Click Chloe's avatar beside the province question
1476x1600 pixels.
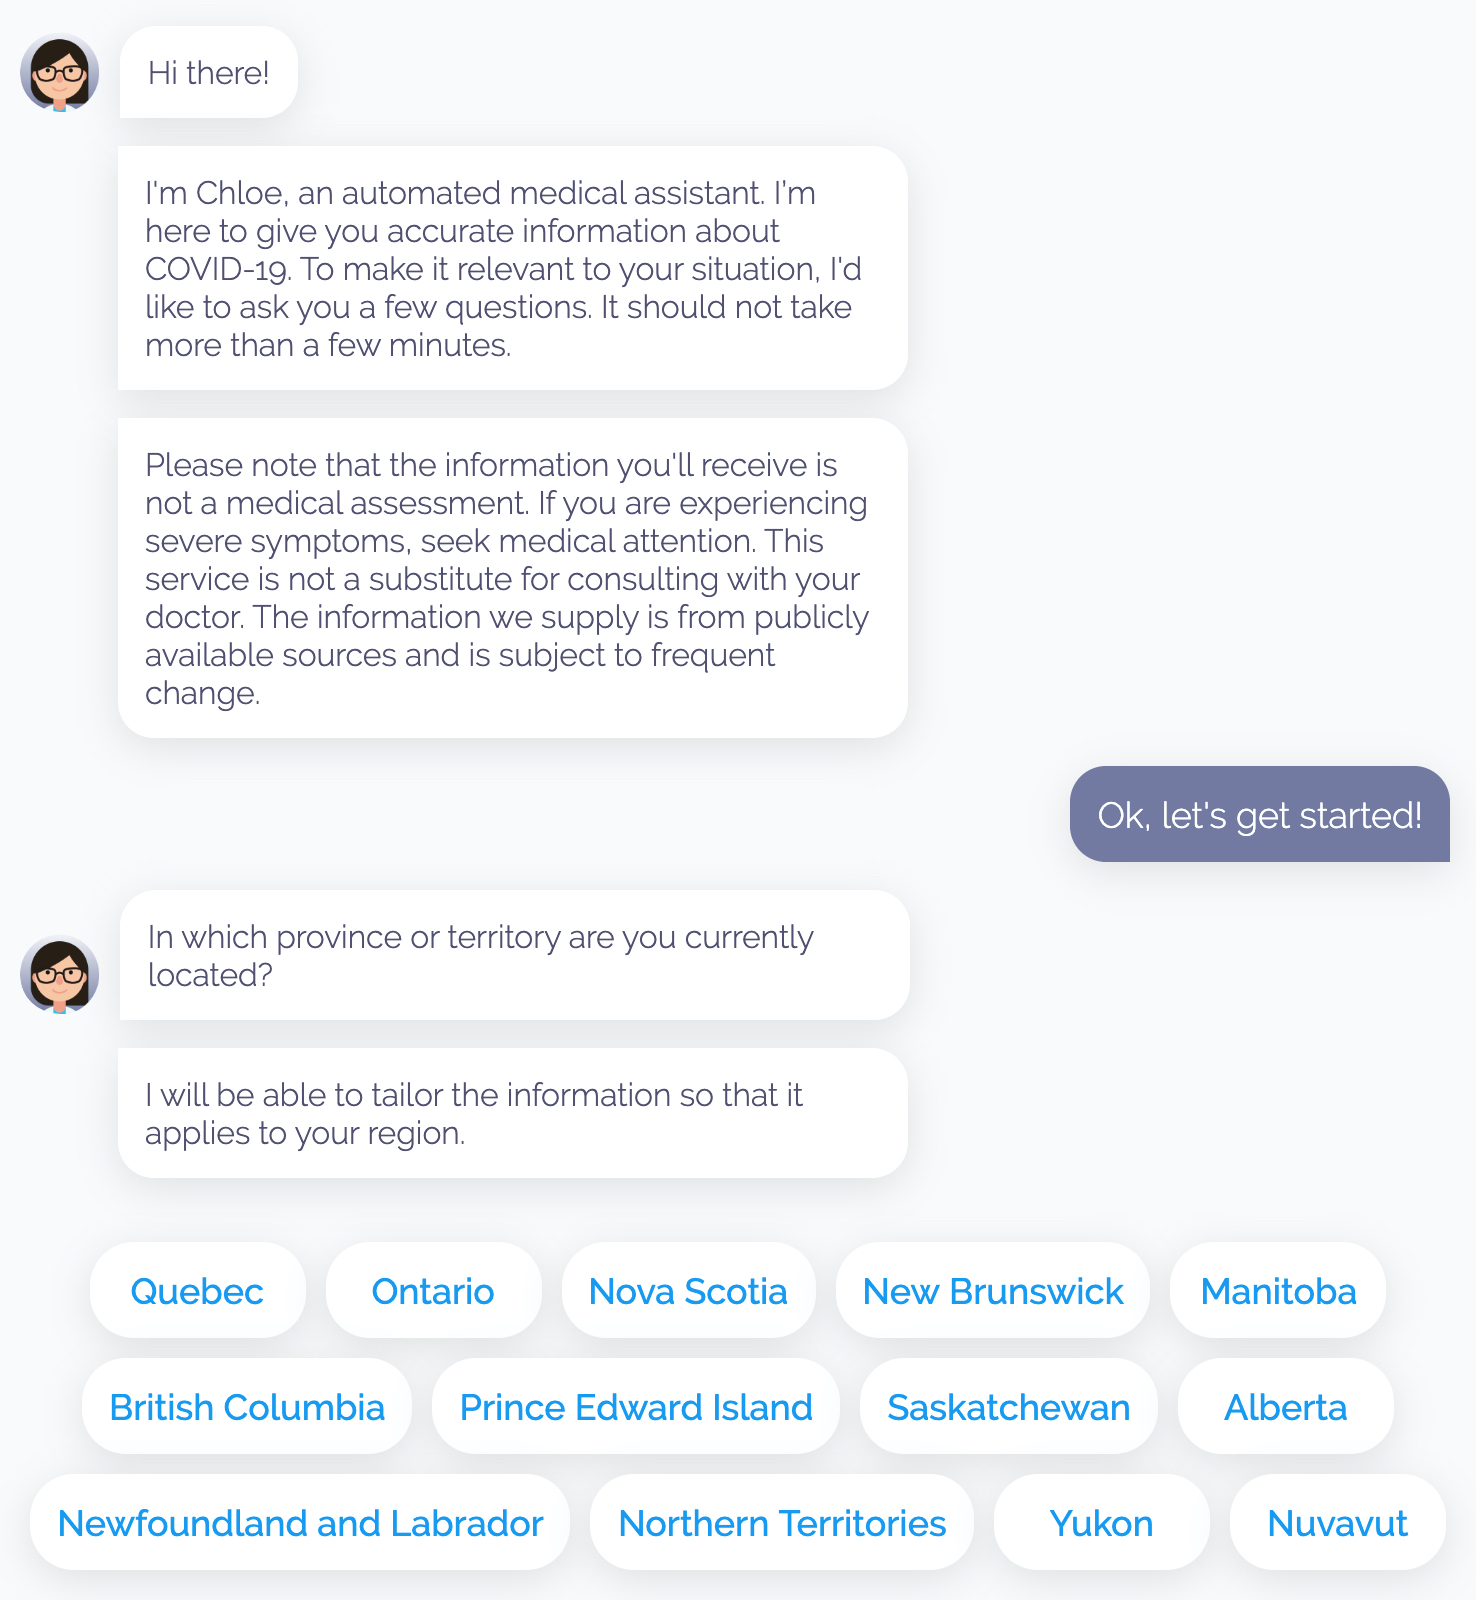pos(59,974)
